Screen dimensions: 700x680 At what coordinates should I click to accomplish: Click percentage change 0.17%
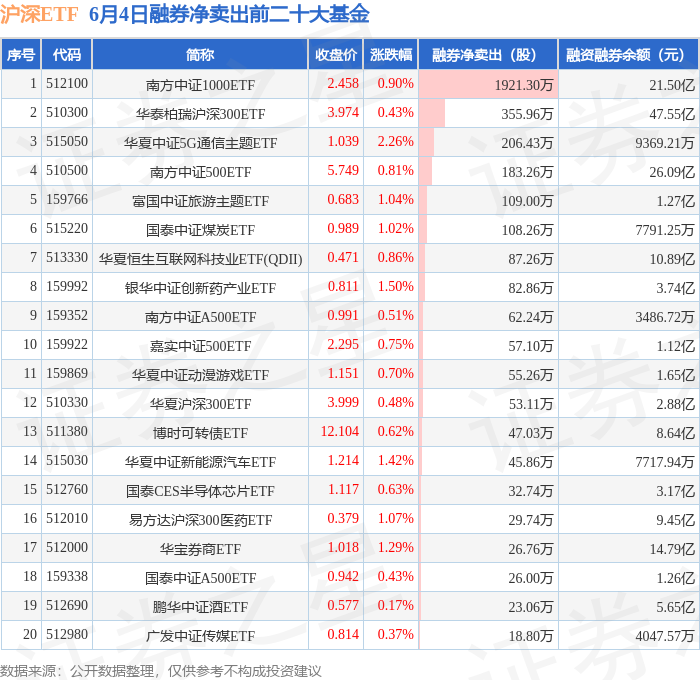coord(396,605)
